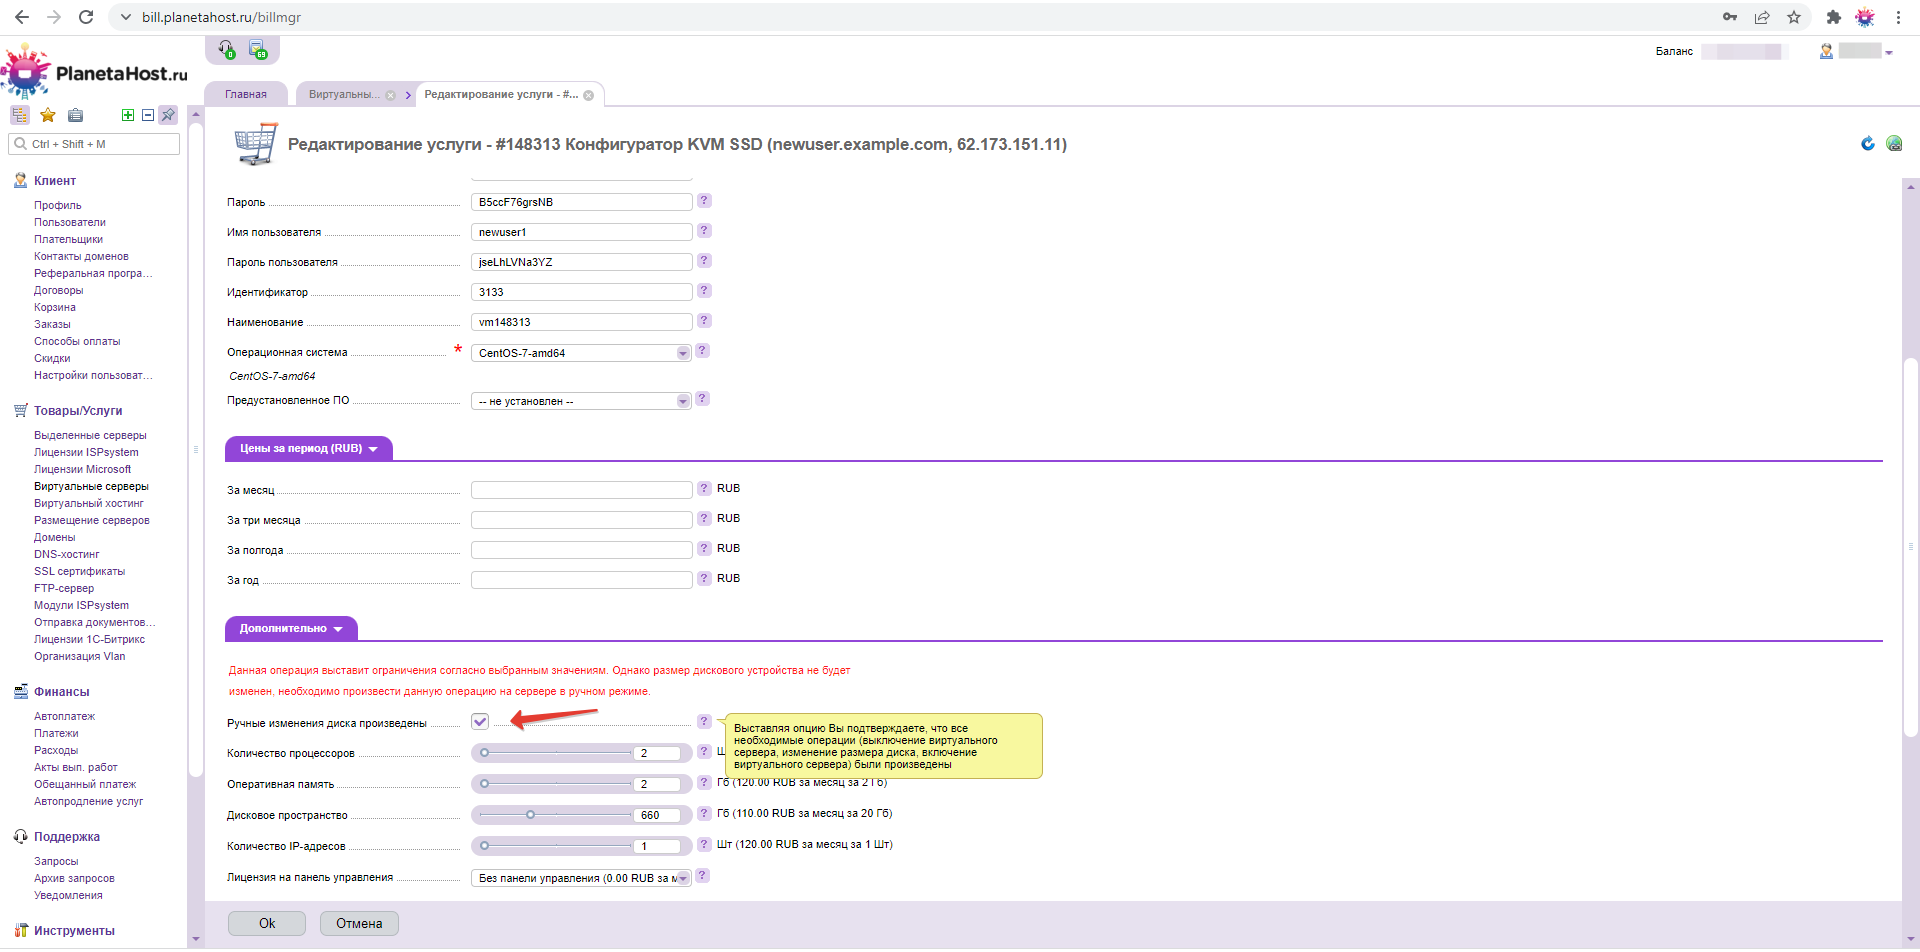Click Дисковое пространство slider handle
Viewport: 1920px width, 952px height.
[531, 815]
